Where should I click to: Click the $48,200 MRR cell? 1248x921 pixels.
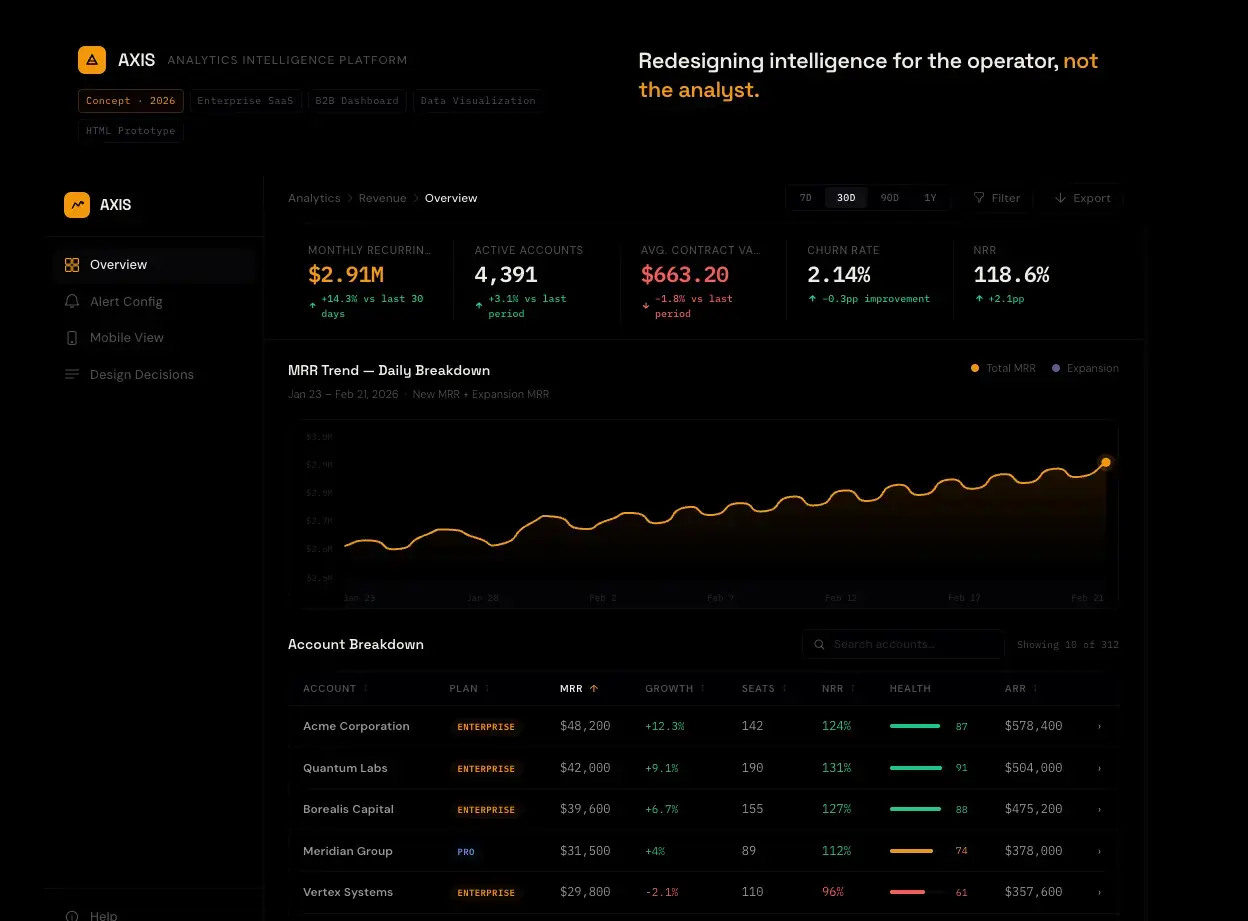(585, 726)
